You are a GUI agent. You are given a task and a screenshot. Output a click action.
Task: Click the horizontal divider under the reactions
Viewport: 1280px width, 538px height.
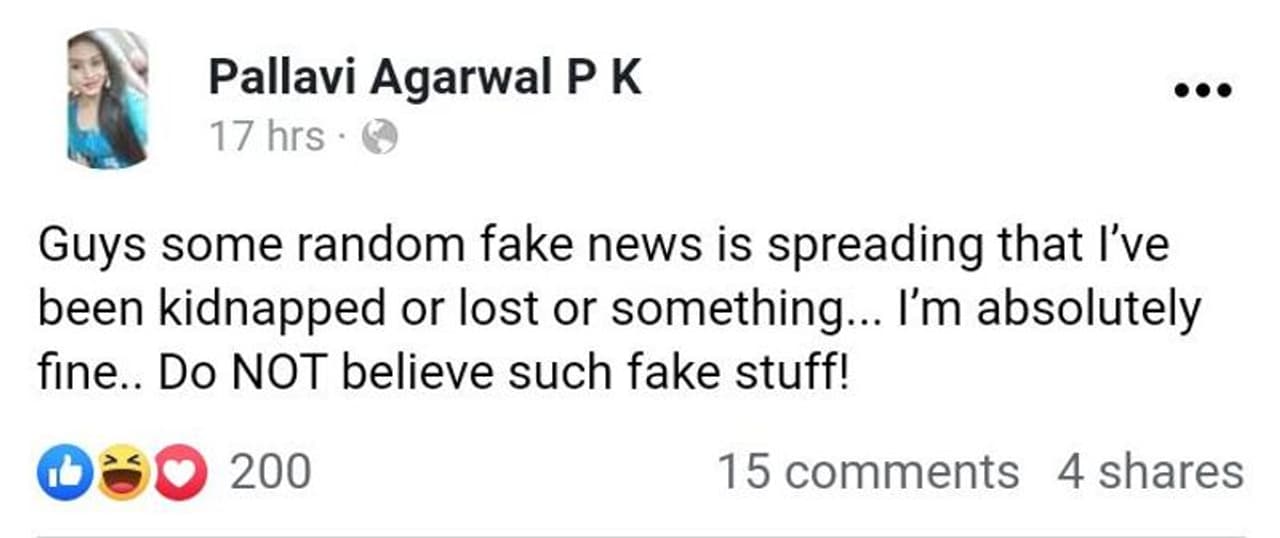pyautogui.click(x=640, y=535)
